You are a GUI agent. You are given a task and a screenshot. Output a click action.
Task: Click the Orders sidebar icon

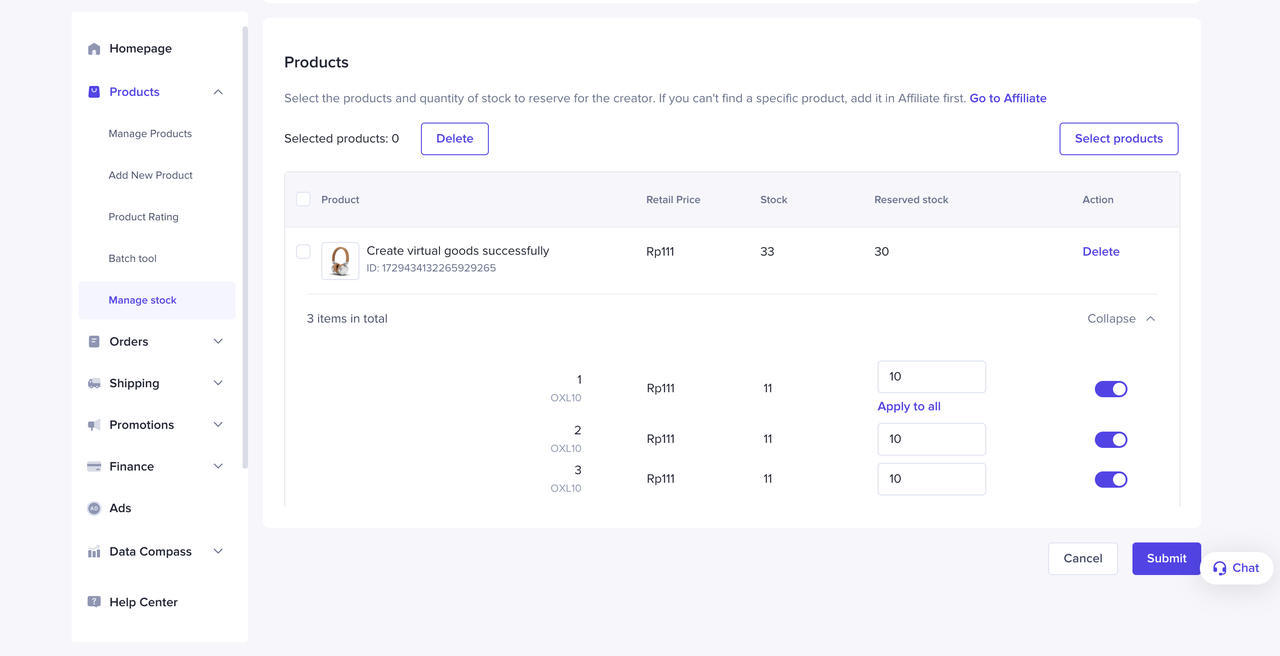coord(94,342)
